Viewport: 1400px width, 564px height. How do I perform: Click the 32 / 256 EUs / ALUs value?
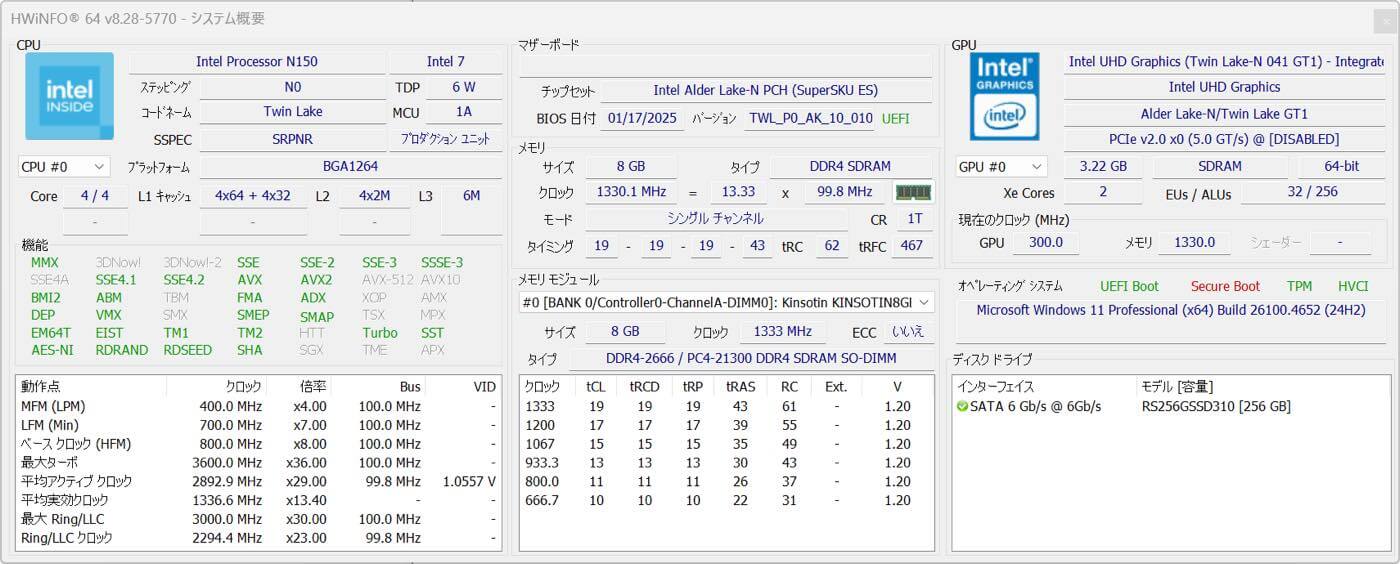(x=1313, y=192)
